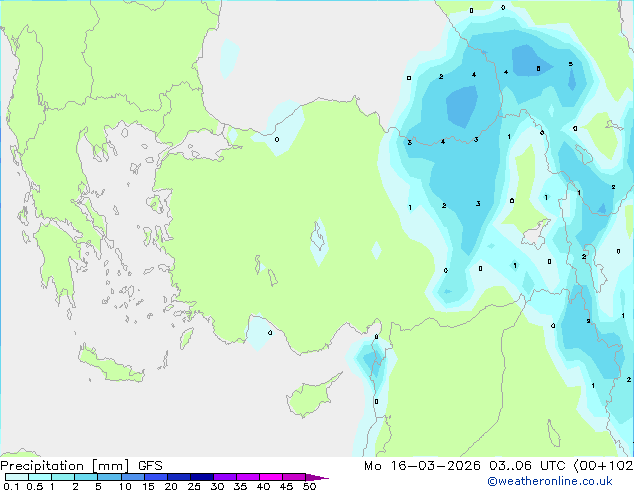Screen dimensions: 634x490
Task: Click the '(00+102' forecast offset text
Action: (603, 466)
